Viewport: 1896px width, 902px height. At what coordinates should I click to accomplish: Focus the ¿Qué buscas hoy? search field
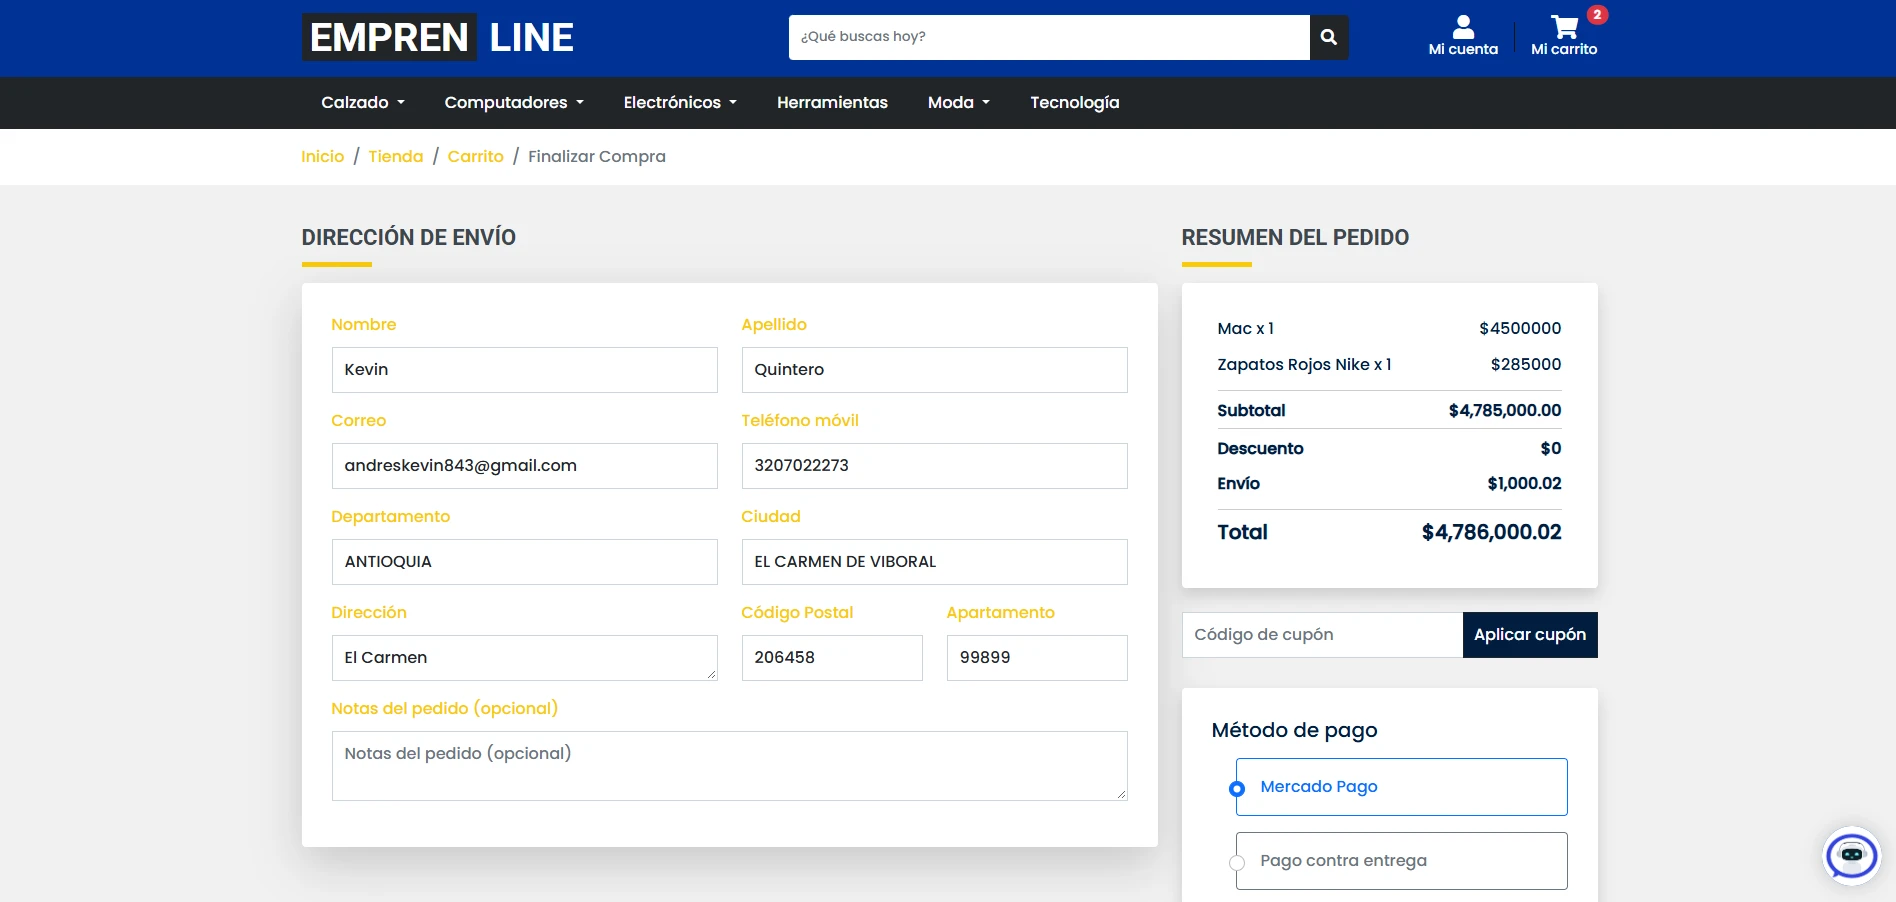click(1049, 37)
